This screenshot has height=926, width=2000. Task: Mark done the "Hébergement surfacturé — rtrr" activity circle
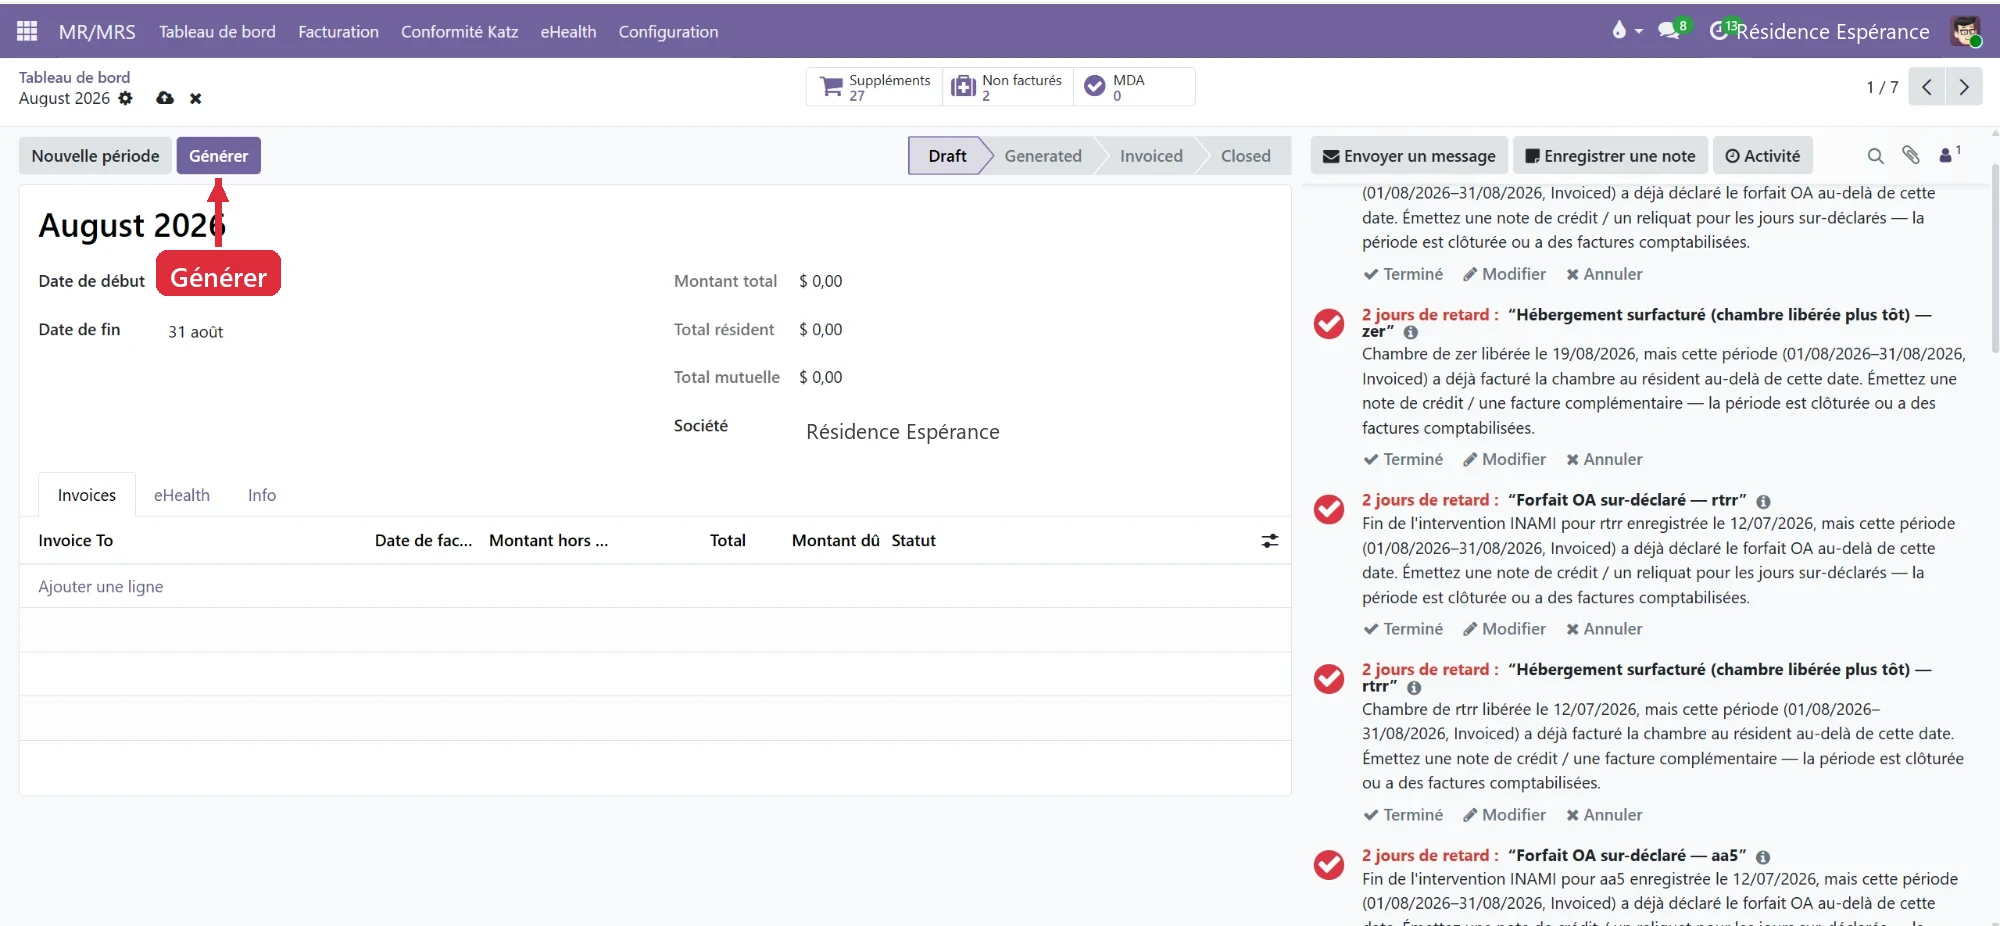coord(1329,679)
